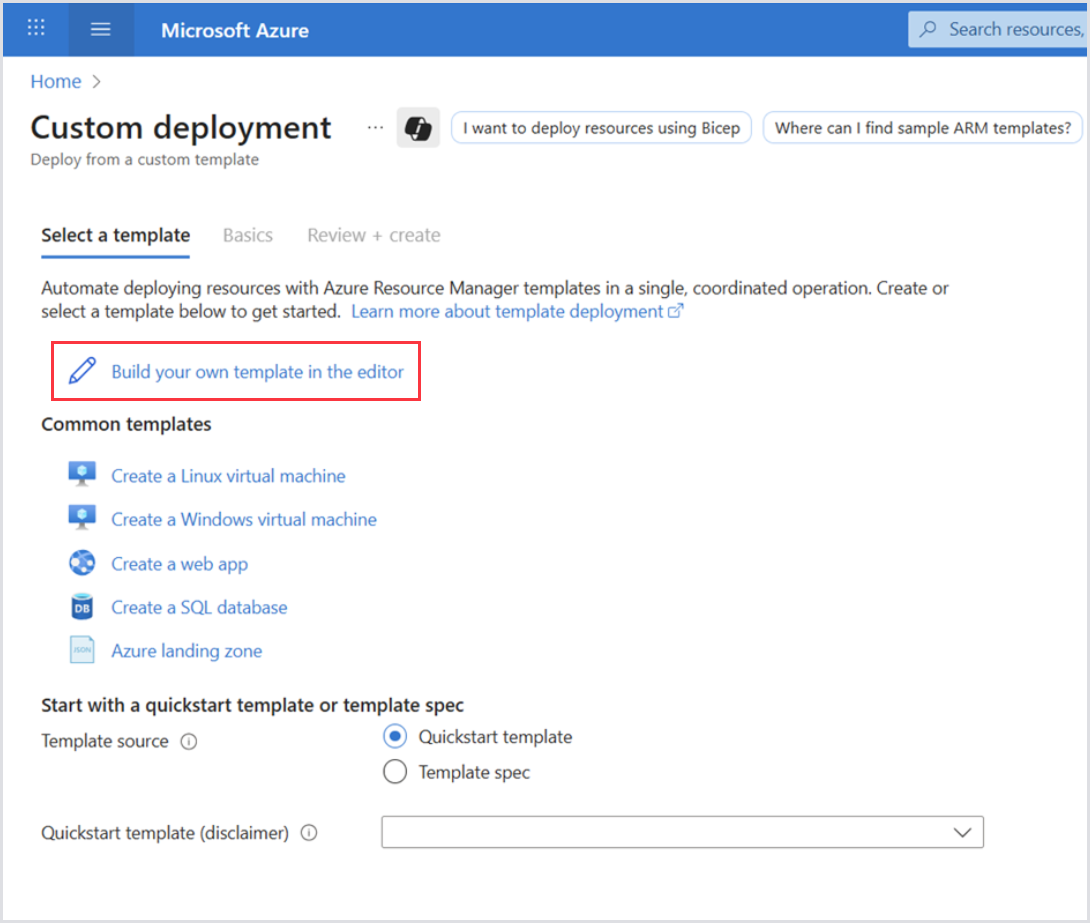Expand the Quickstart template dropdown
Image resolution: width=1090 pixels, height=923 pixels.
(682, 832)
